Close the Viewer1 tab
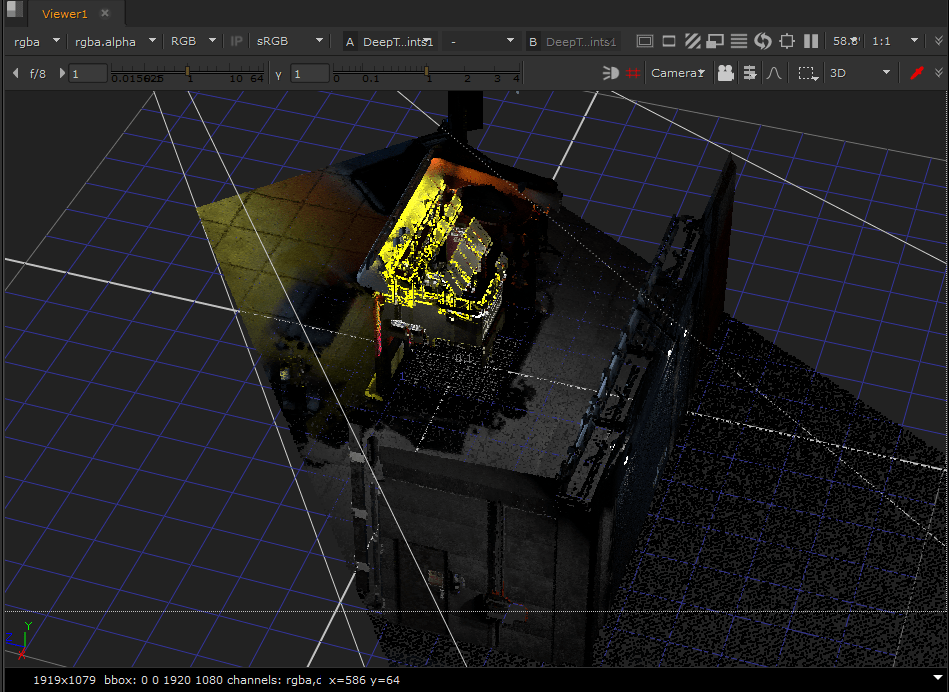949x692 pixels. pos(105,14)
